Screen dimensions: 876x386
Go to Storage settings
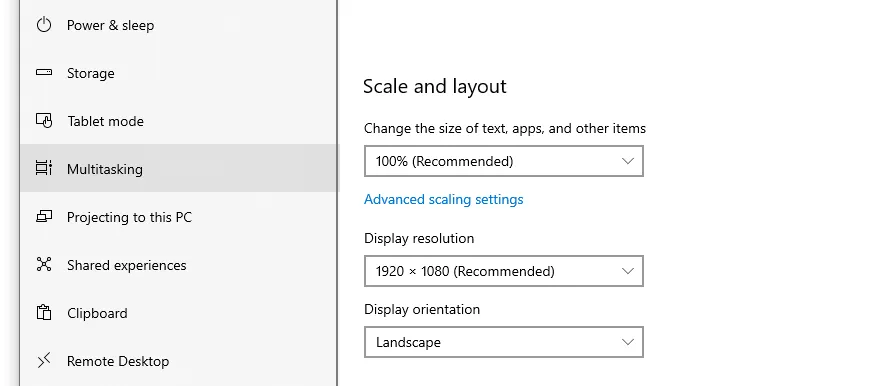pos(178,73)
